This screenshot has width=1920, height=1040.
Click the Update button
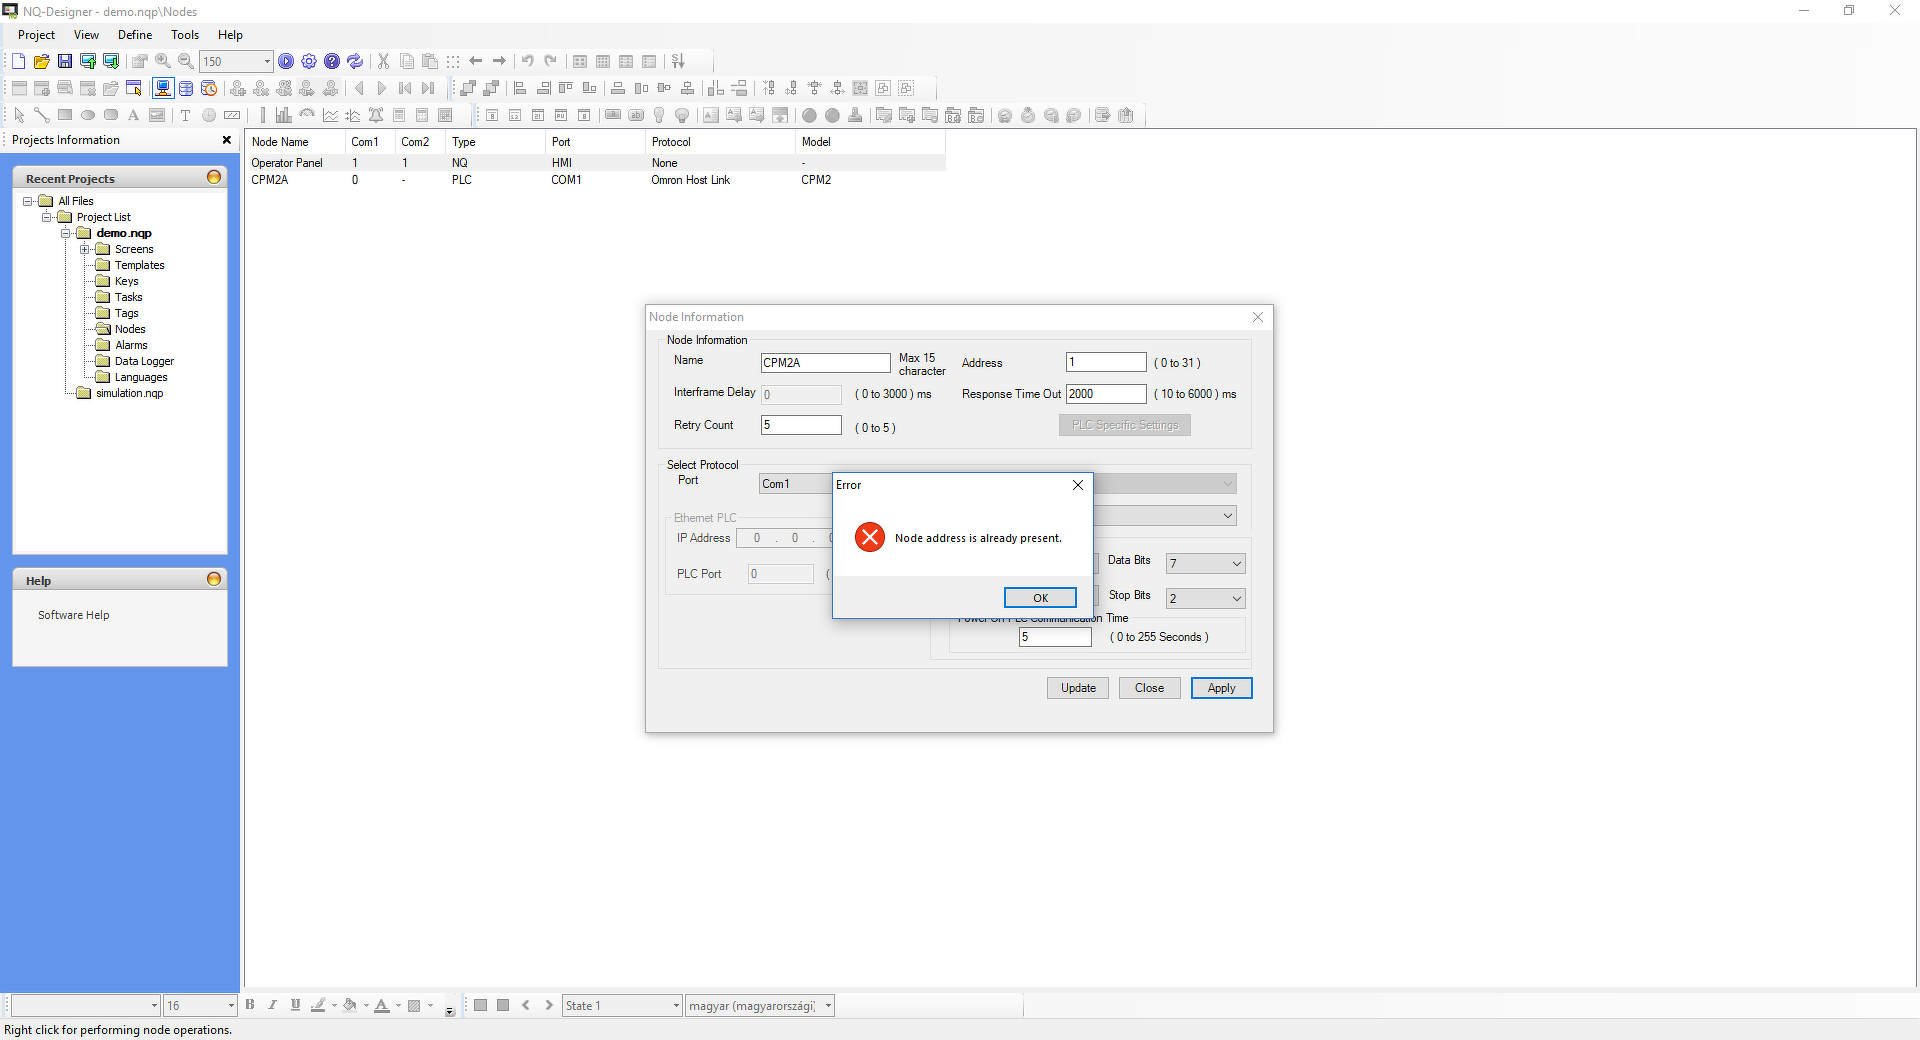tap(1078, 688)
